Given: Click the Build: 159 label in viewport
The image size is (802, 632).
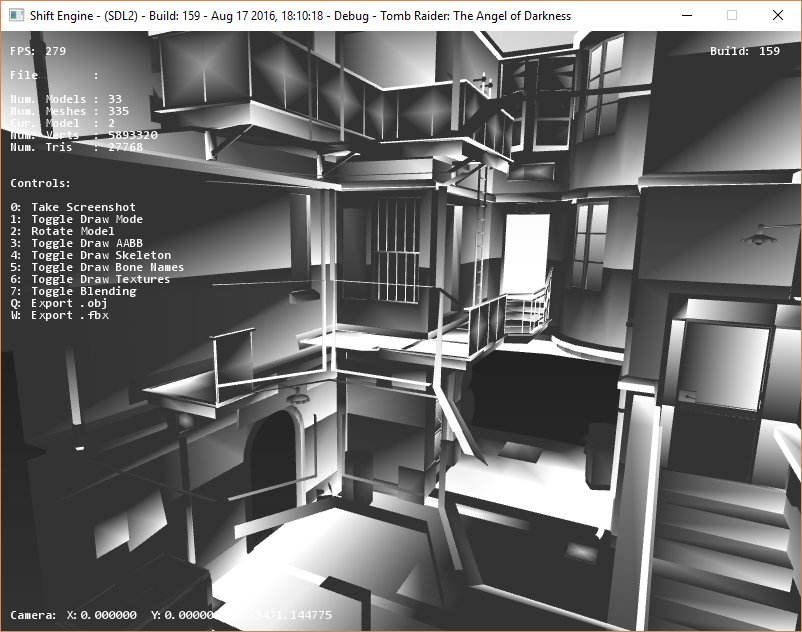Looking at the screenshot, I should 744,51.
